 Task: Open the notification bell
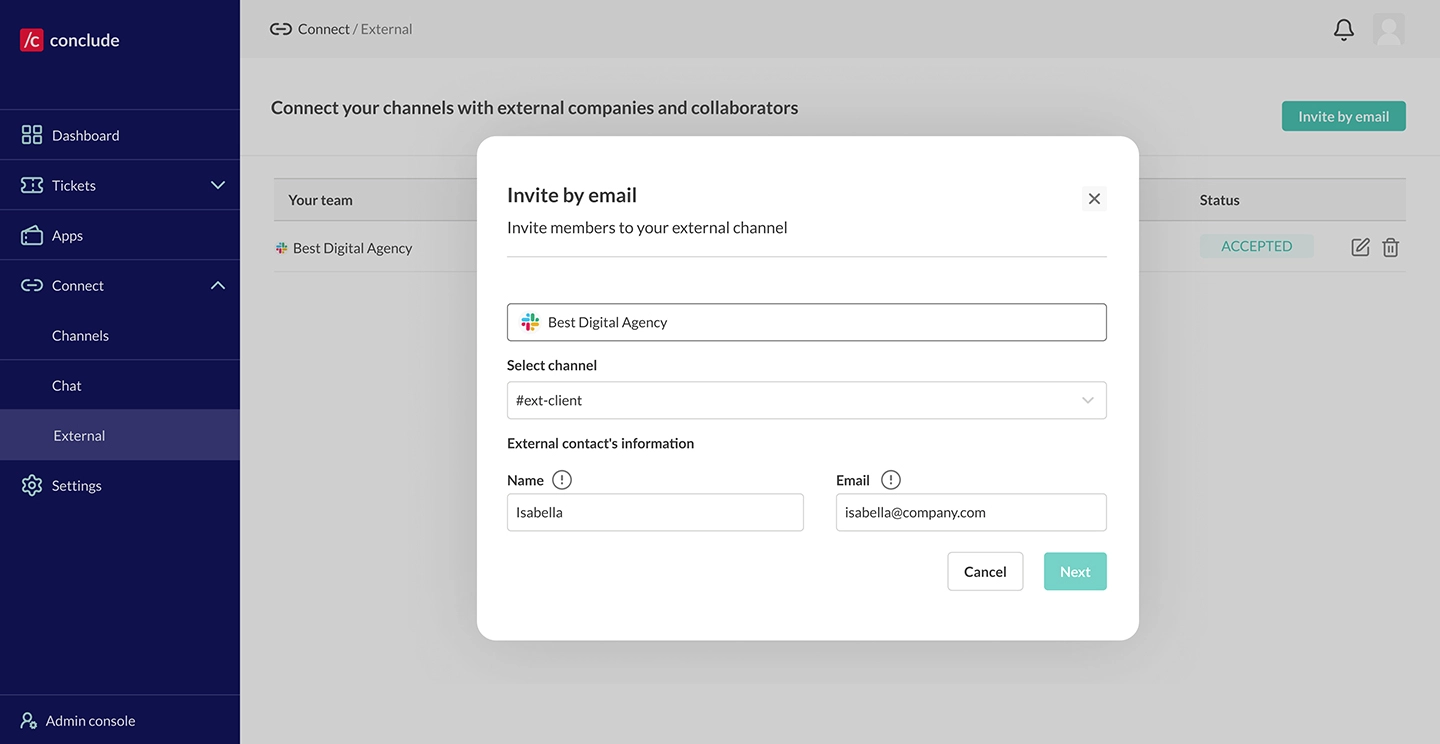1343,29
